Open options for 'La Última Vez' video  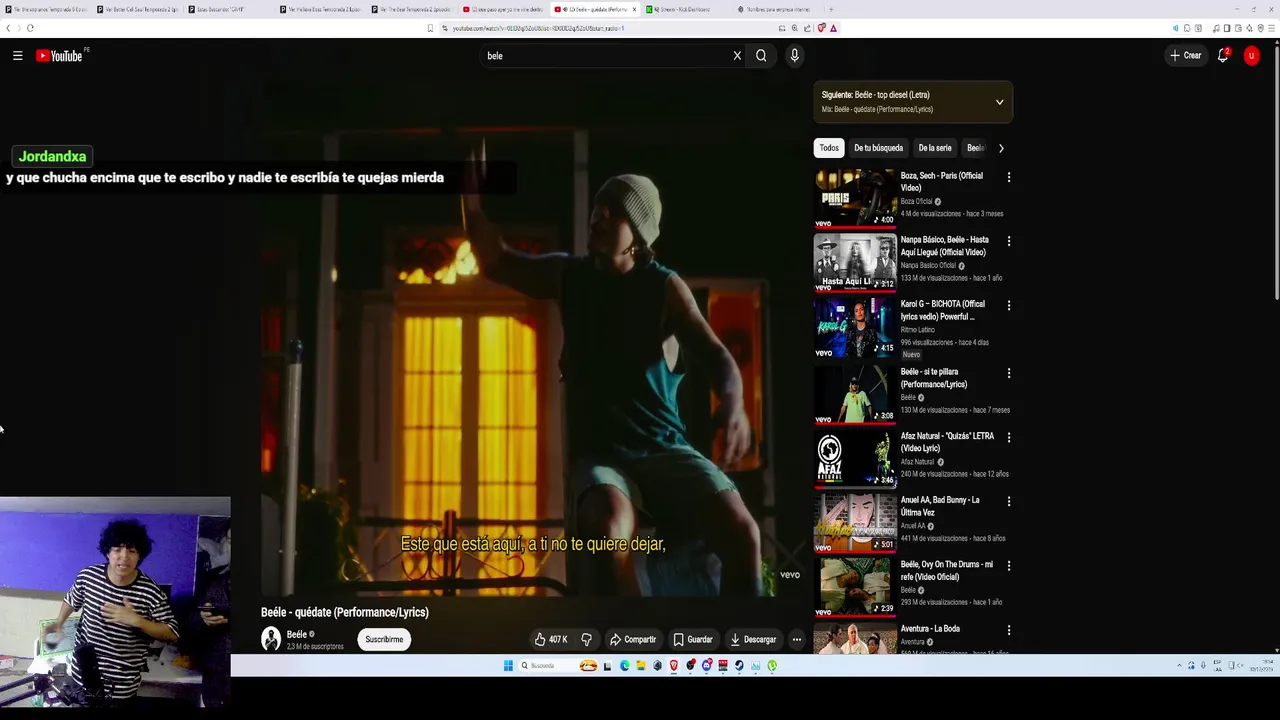coord(1008,501)
